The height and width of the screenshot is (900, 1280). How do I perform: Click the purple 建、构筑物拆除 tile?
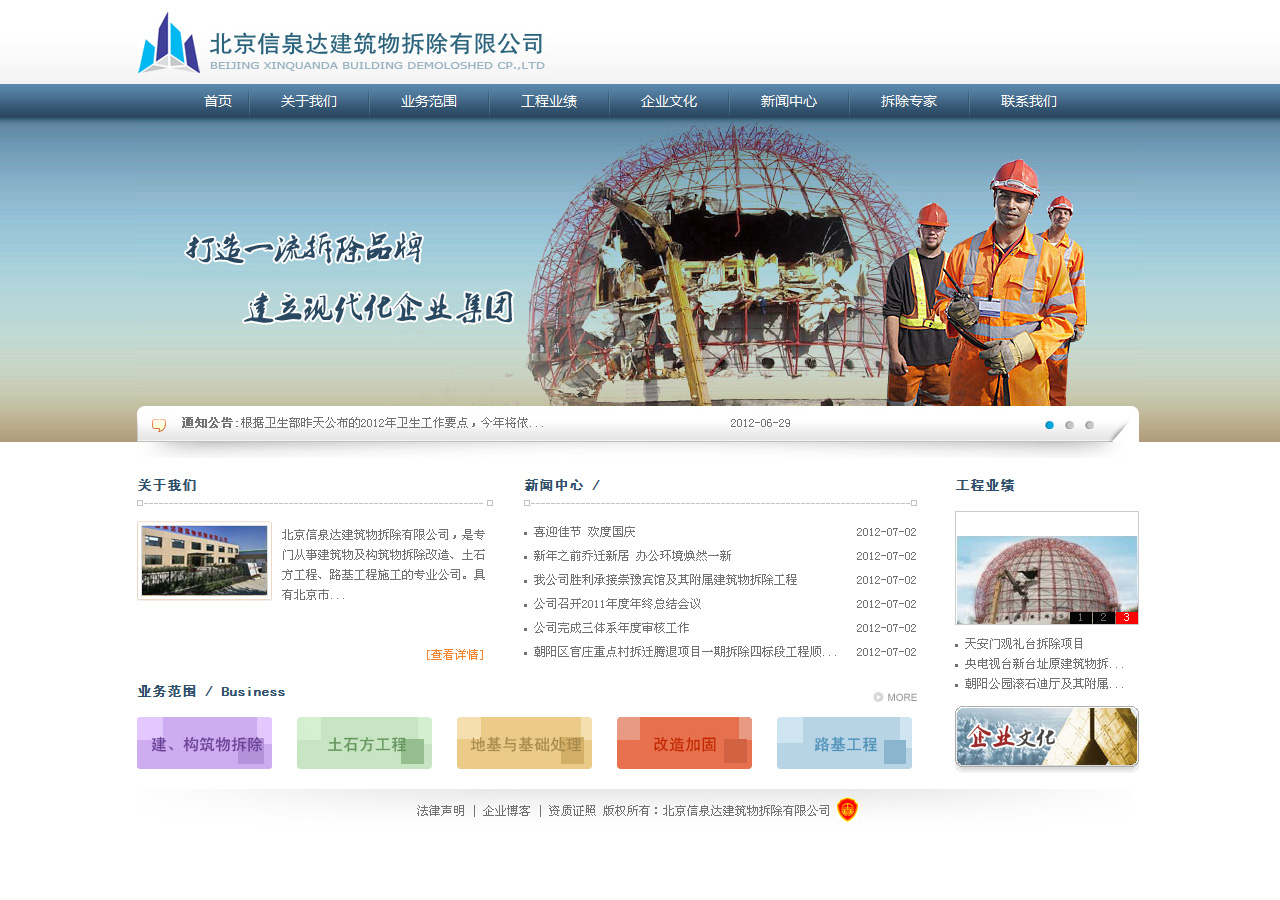[204, 743]
